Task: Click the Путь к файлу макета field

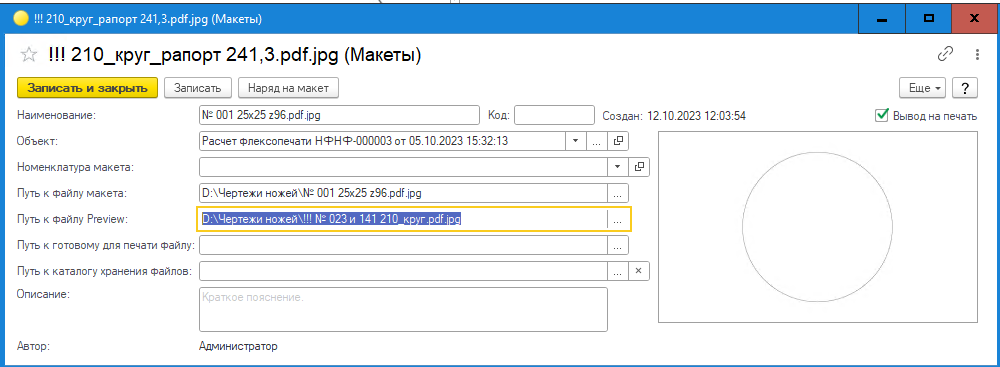Action: [404, 193]
